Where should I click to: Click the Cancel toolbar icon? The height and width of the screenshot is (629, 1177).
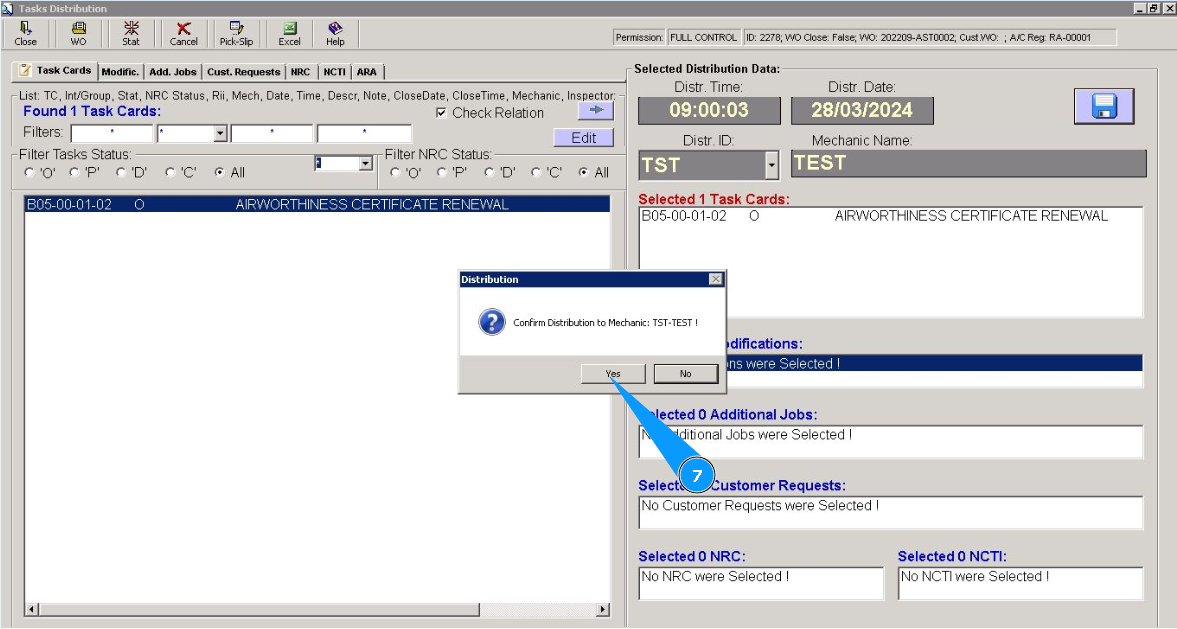coord(183,34)
